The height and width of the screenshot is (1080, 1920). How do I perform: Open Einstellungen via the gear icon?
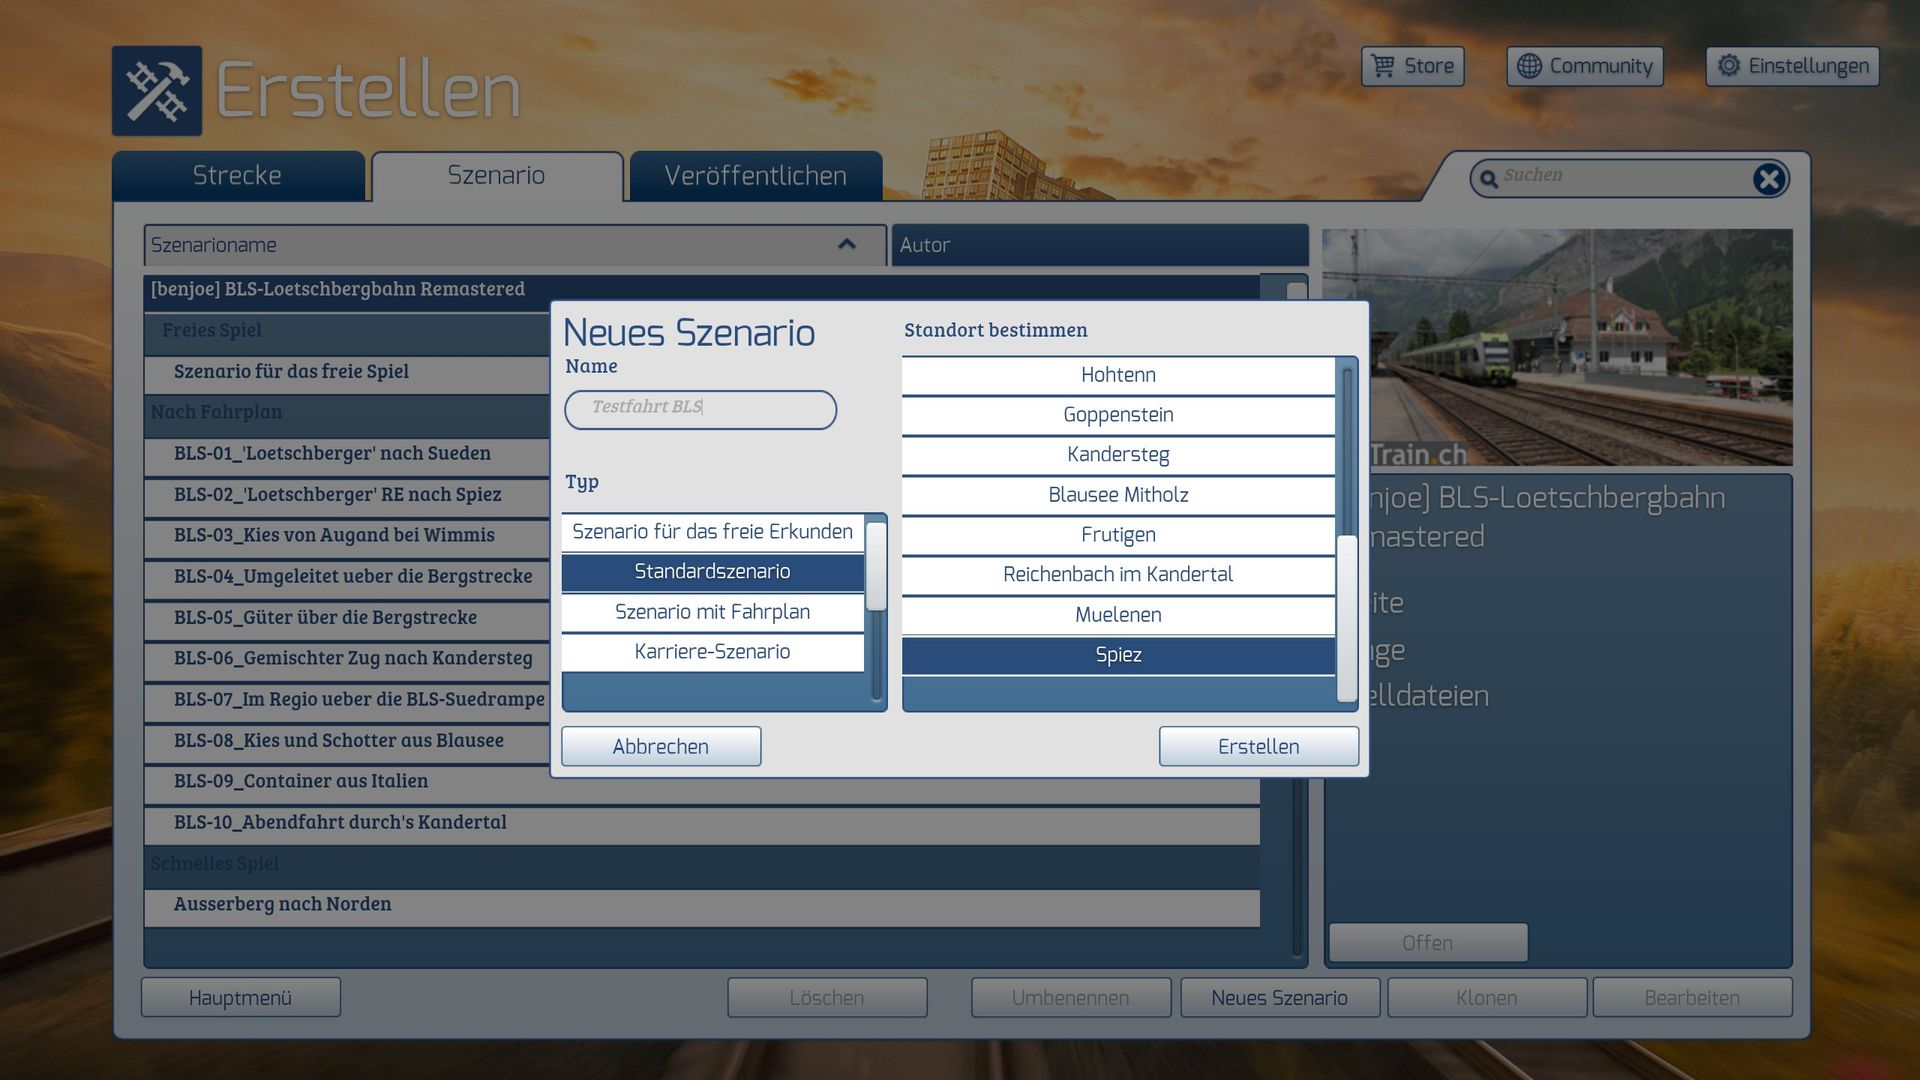pos(1728,66)
